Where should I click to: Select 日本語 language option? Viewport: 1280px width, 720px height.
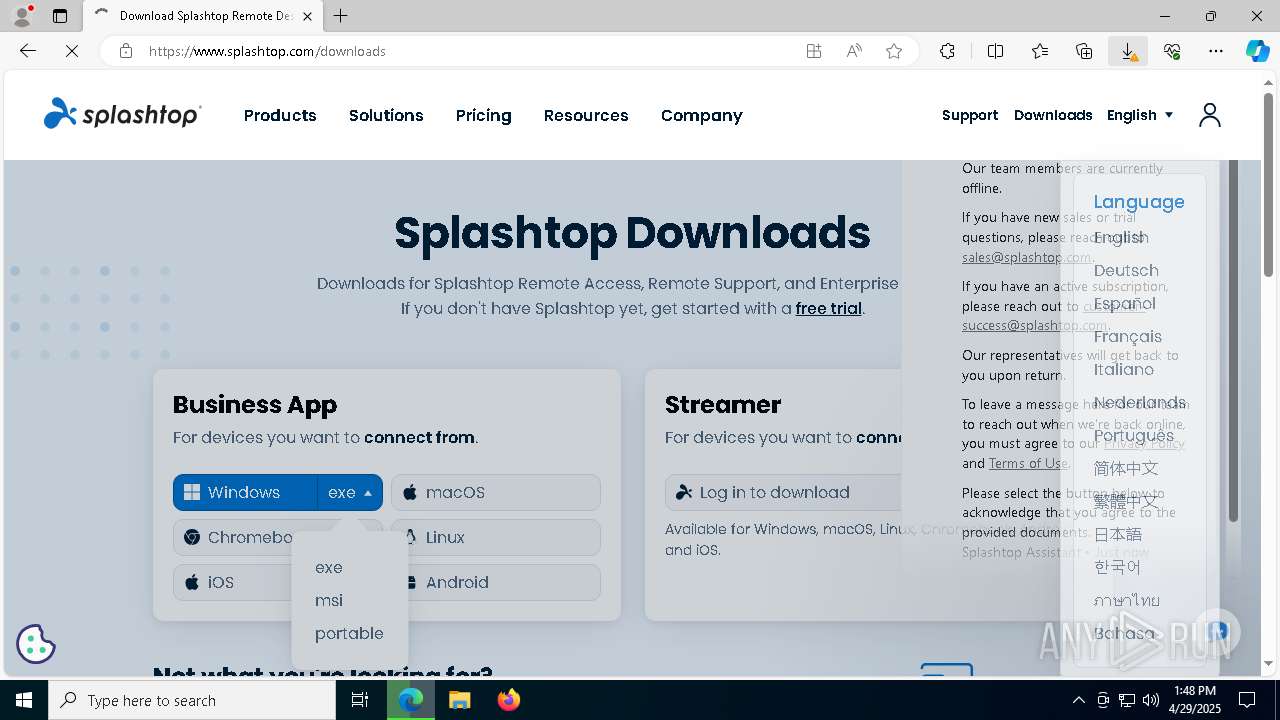click(x=1118, y=534)
